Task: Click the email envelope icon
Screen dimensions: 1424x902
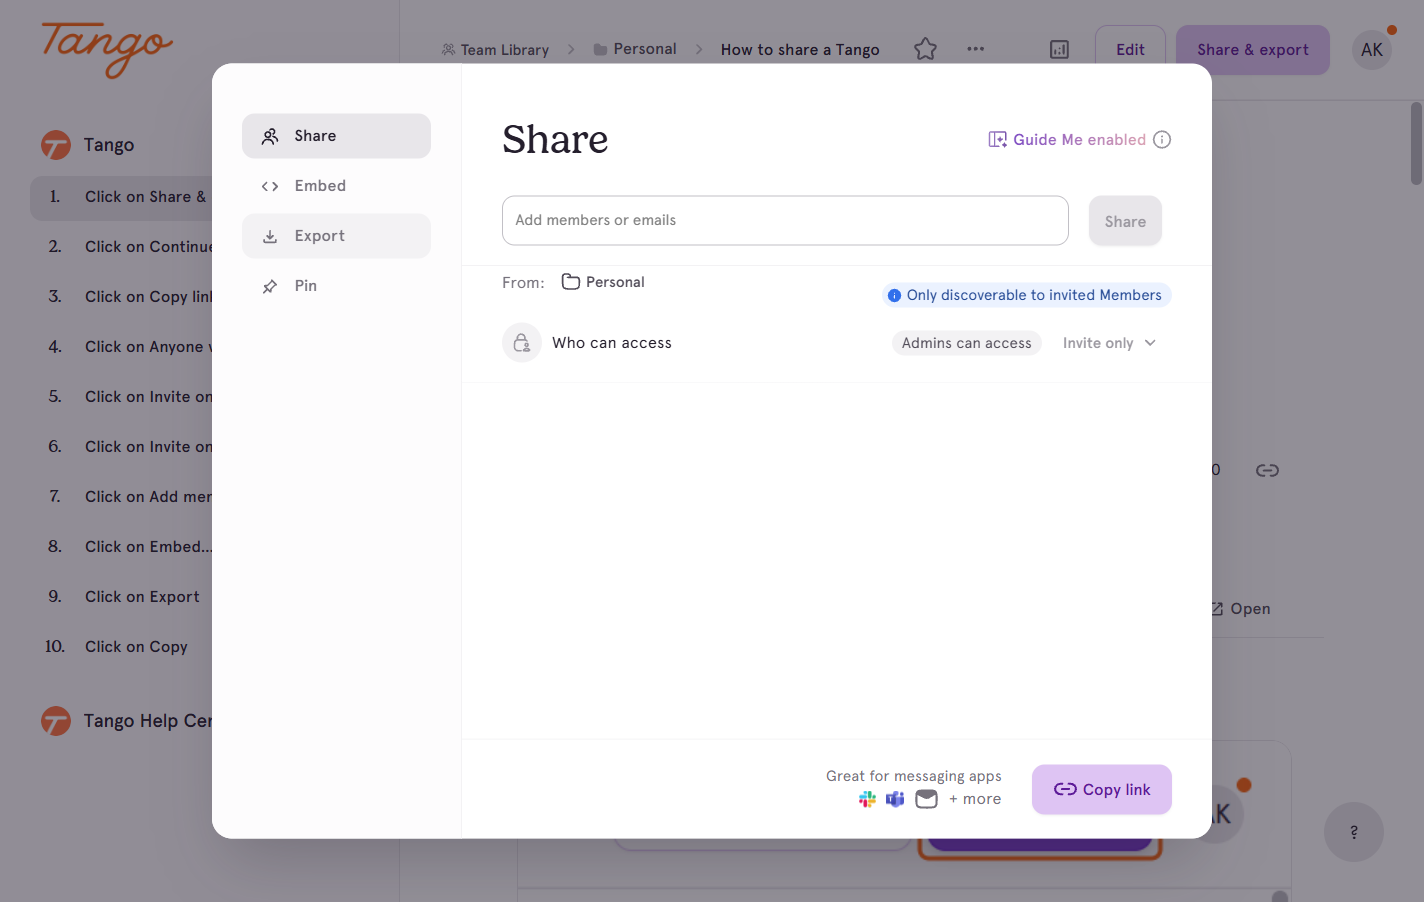Action: coord(927,799)
